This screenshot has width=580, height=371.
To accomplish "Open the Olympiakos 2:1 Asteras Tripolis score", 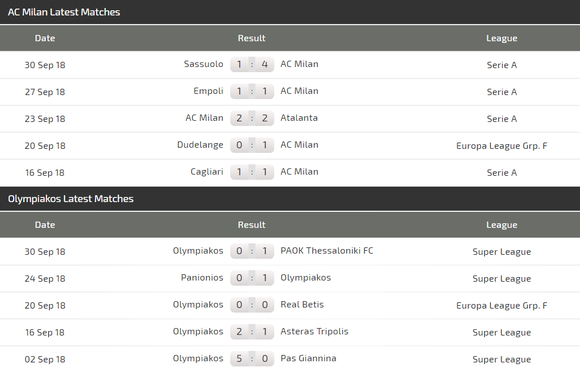I will [252, 332].
